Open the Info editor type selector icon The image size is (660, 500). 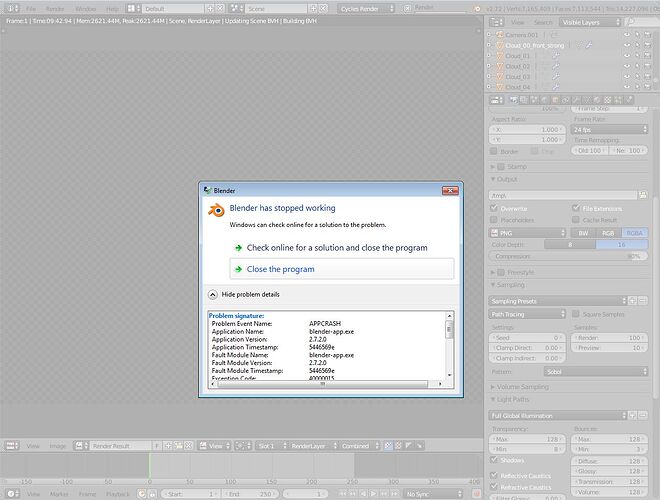tap(13, 8)
